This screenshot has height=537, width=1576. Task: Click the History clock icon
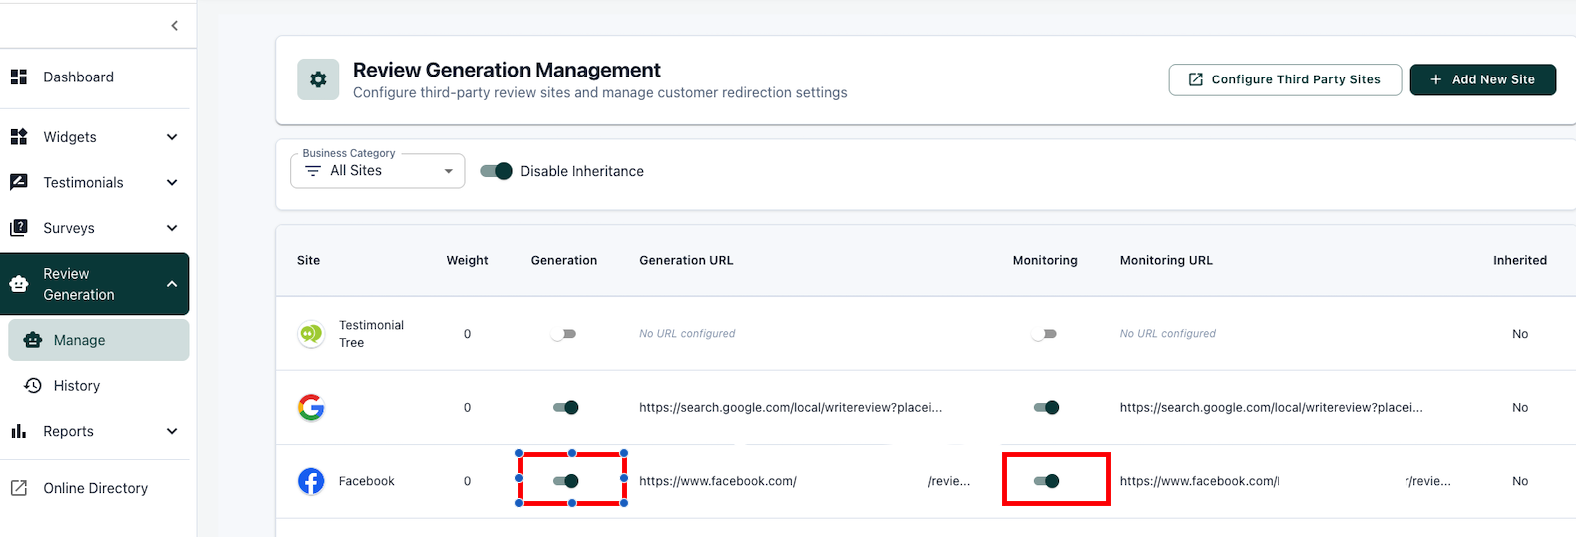33,386
